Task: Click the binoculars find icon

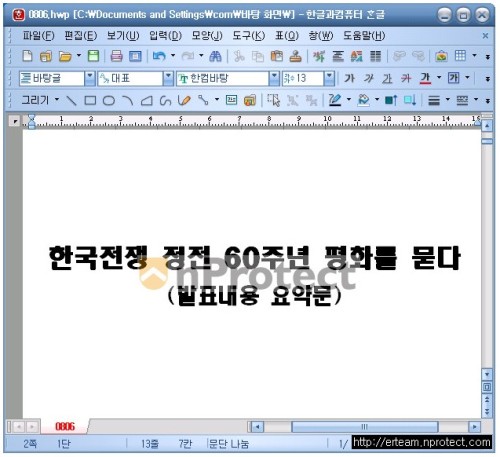Action: tap(215, 56)
